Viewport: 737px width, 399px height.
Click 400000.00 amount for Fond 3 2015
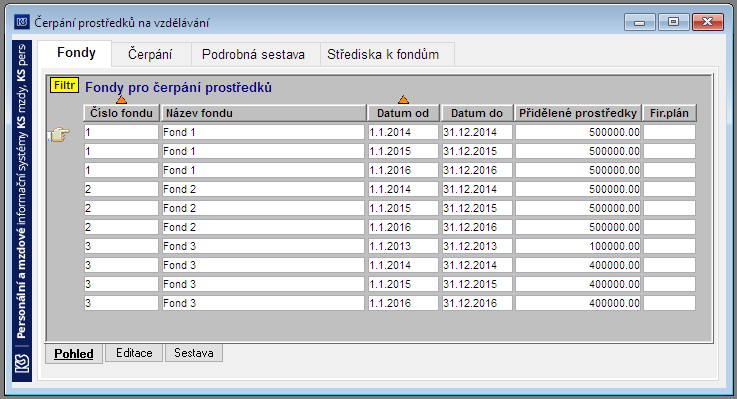click(x=578, y=284)
